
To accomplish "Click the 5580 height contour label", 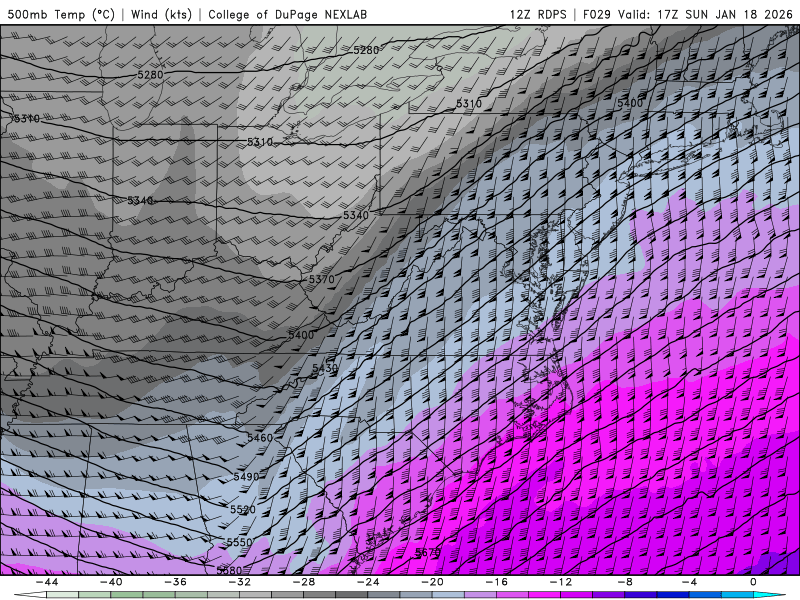I will (229, 570).
